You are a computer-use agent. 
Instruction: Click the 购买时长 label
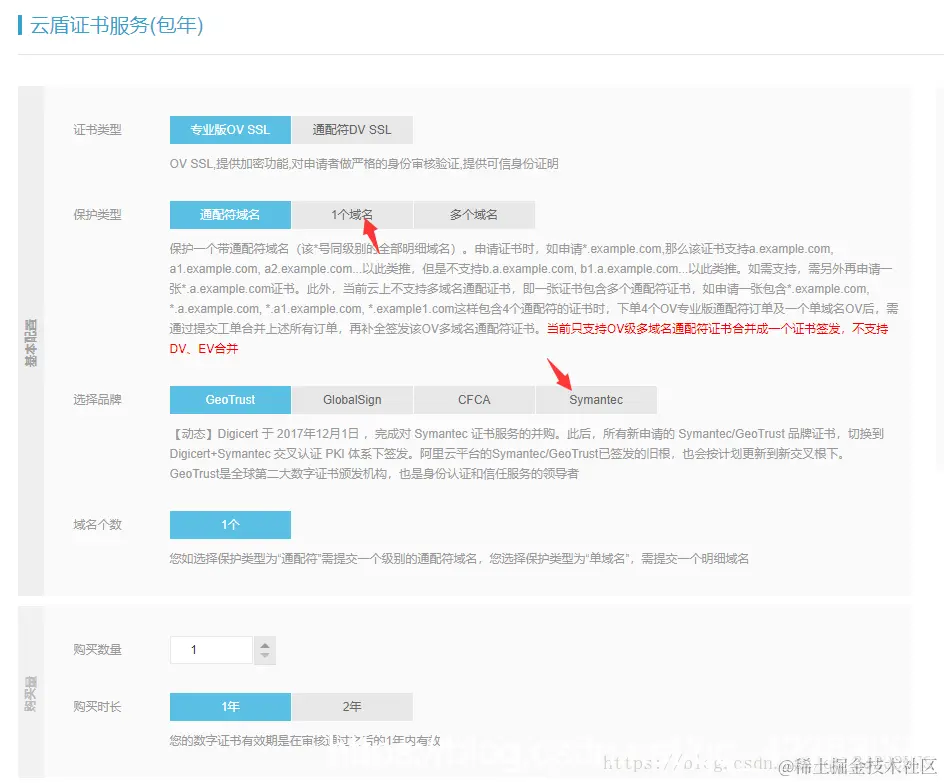tap(98, 707)
